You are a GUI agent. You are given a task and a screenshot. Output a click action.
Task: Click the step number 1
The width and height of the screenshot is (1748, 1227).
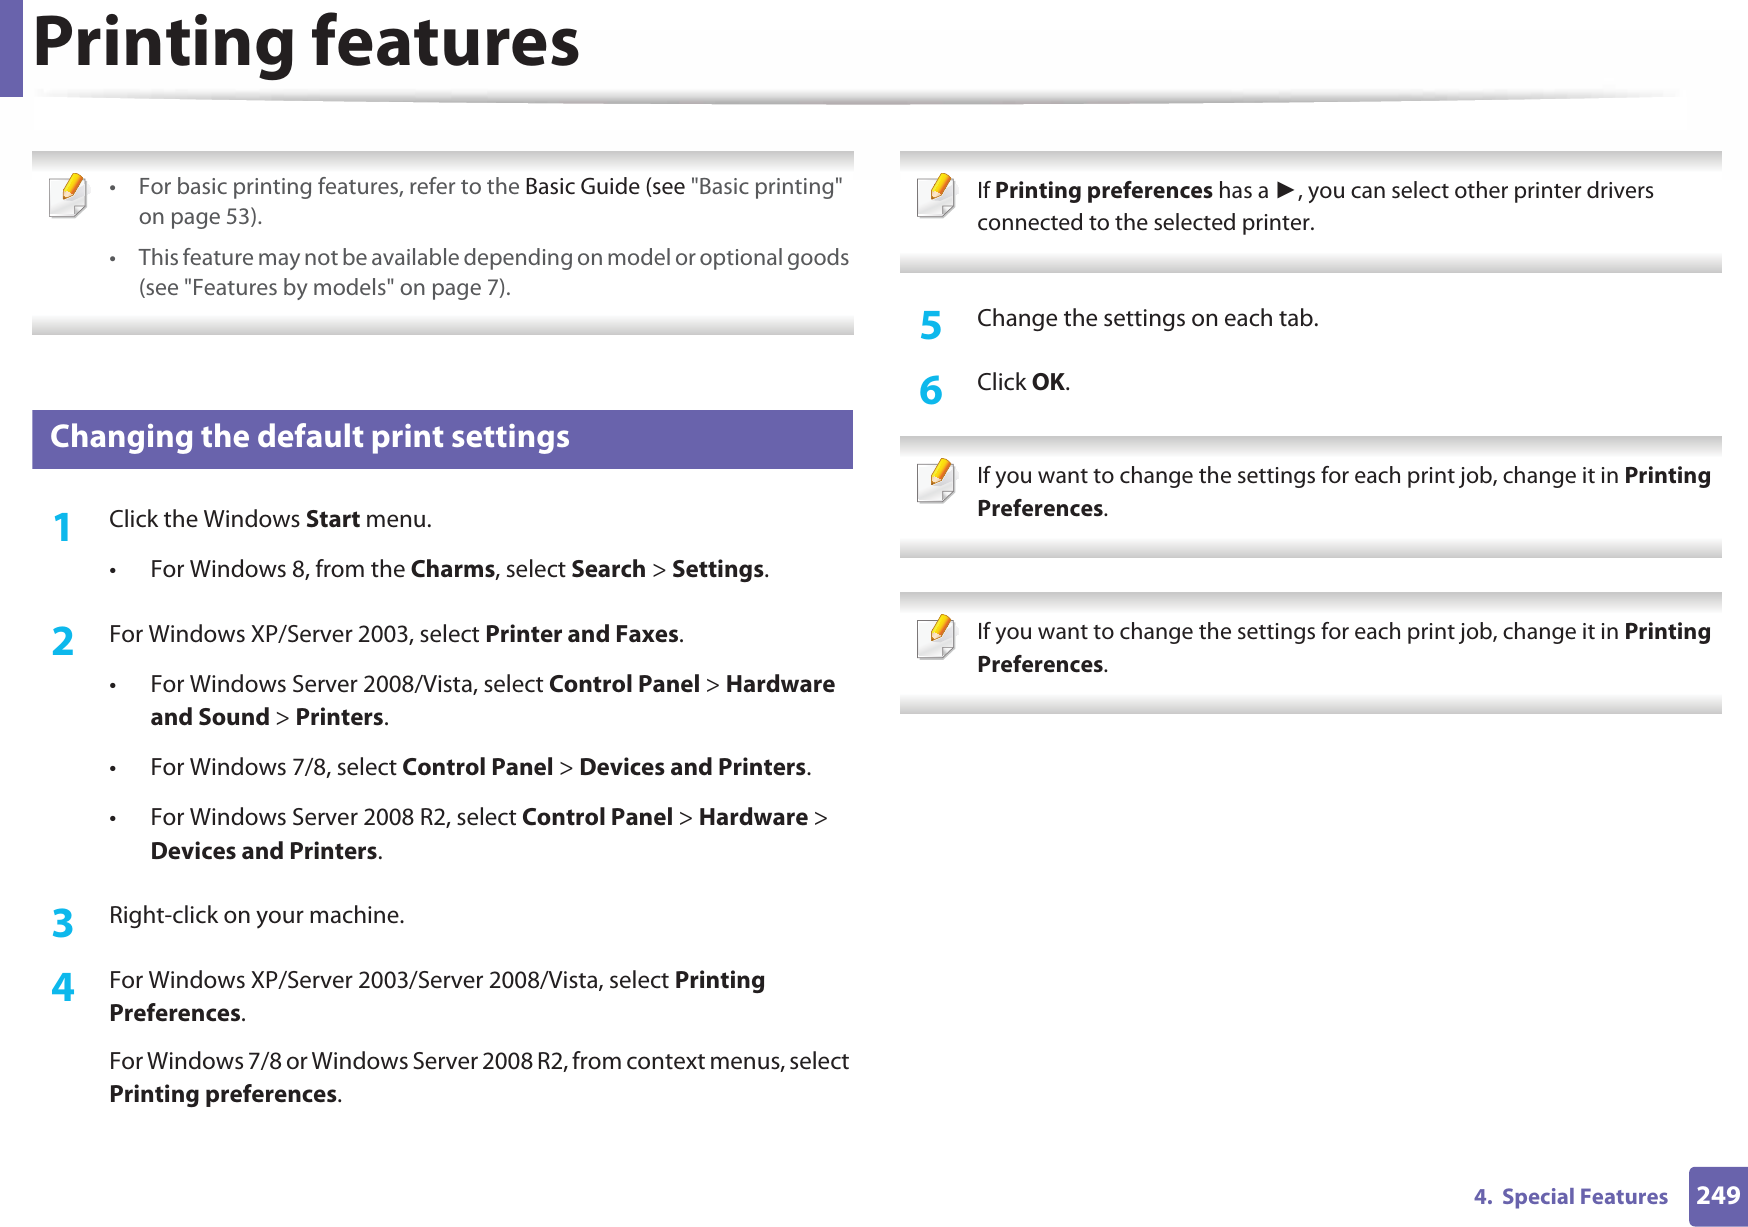tap(62, 526)
